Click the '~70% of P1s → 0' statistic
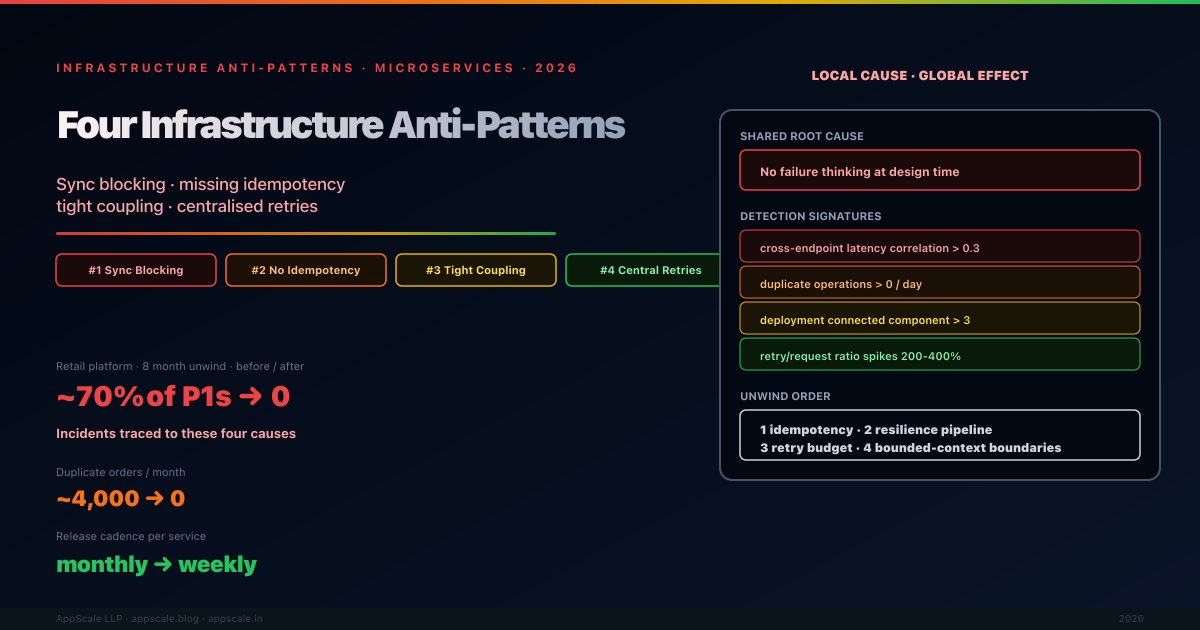The width and height of the screenshot is (1200, 630). tap(173, 397)
